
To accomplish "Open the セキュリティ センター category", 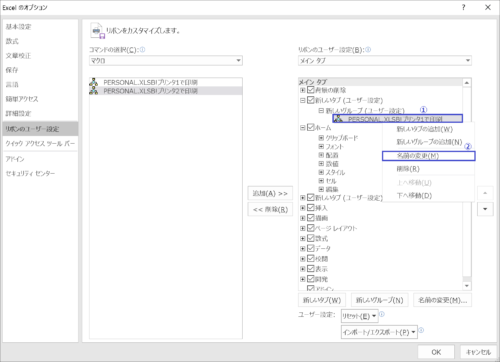I will pos(40,173).
